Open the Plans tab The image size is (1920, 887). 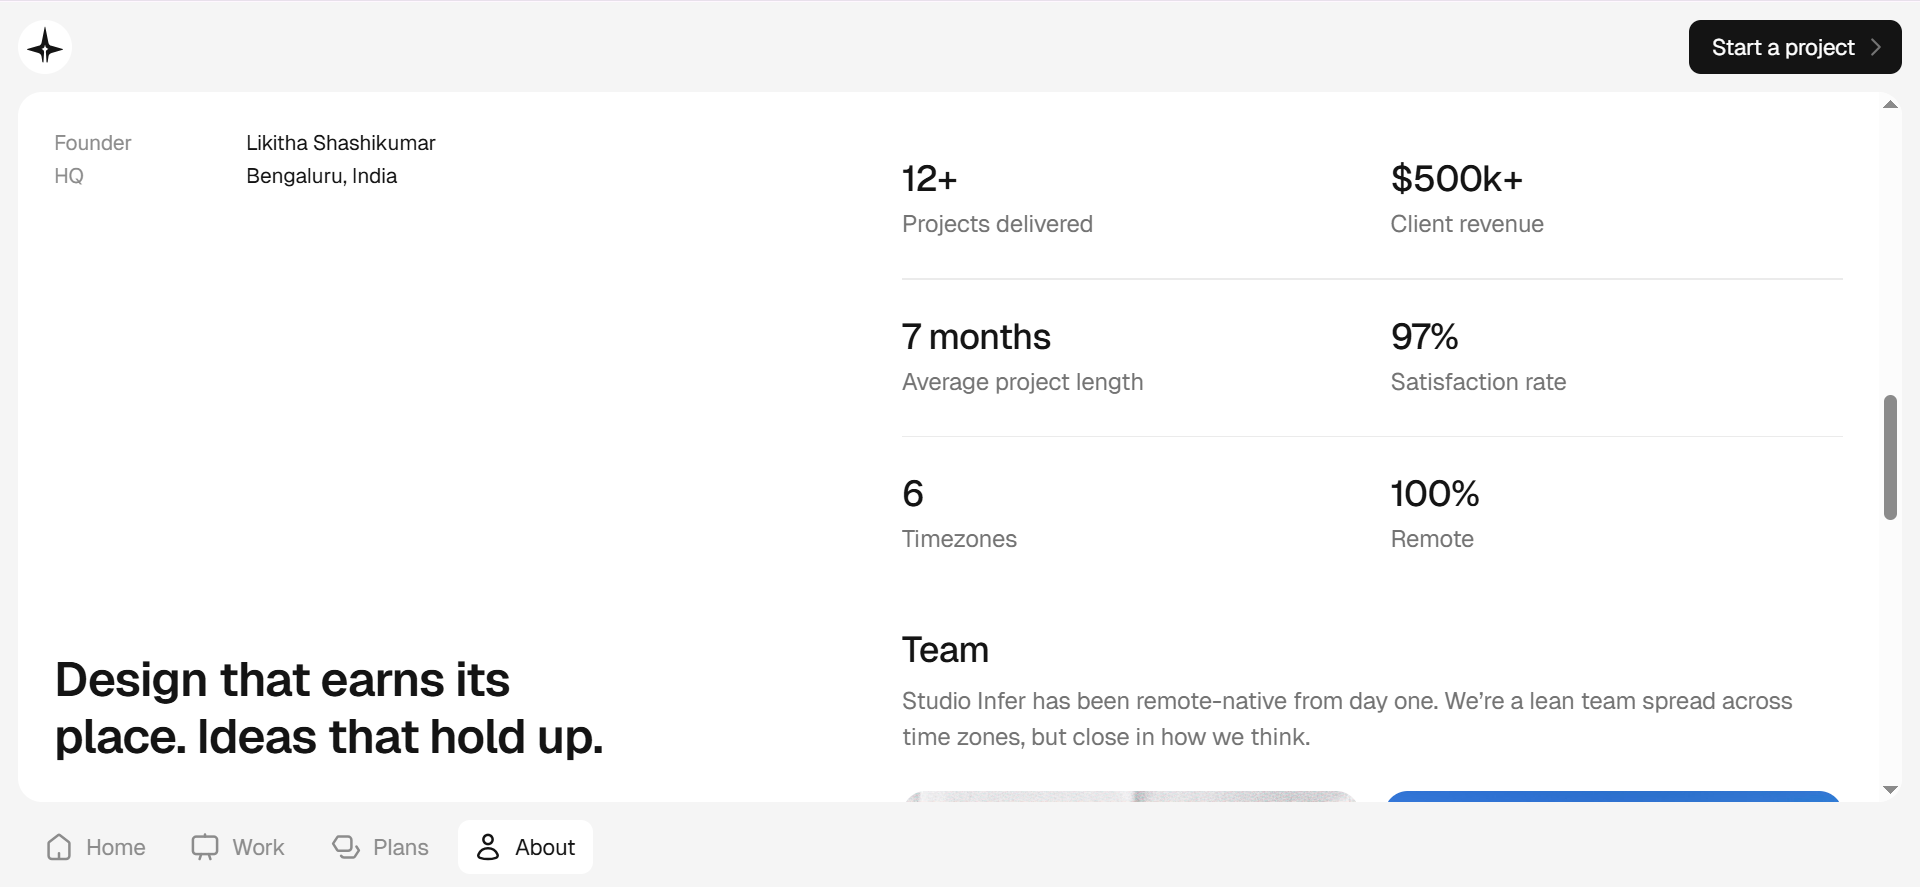coord(380,846)
